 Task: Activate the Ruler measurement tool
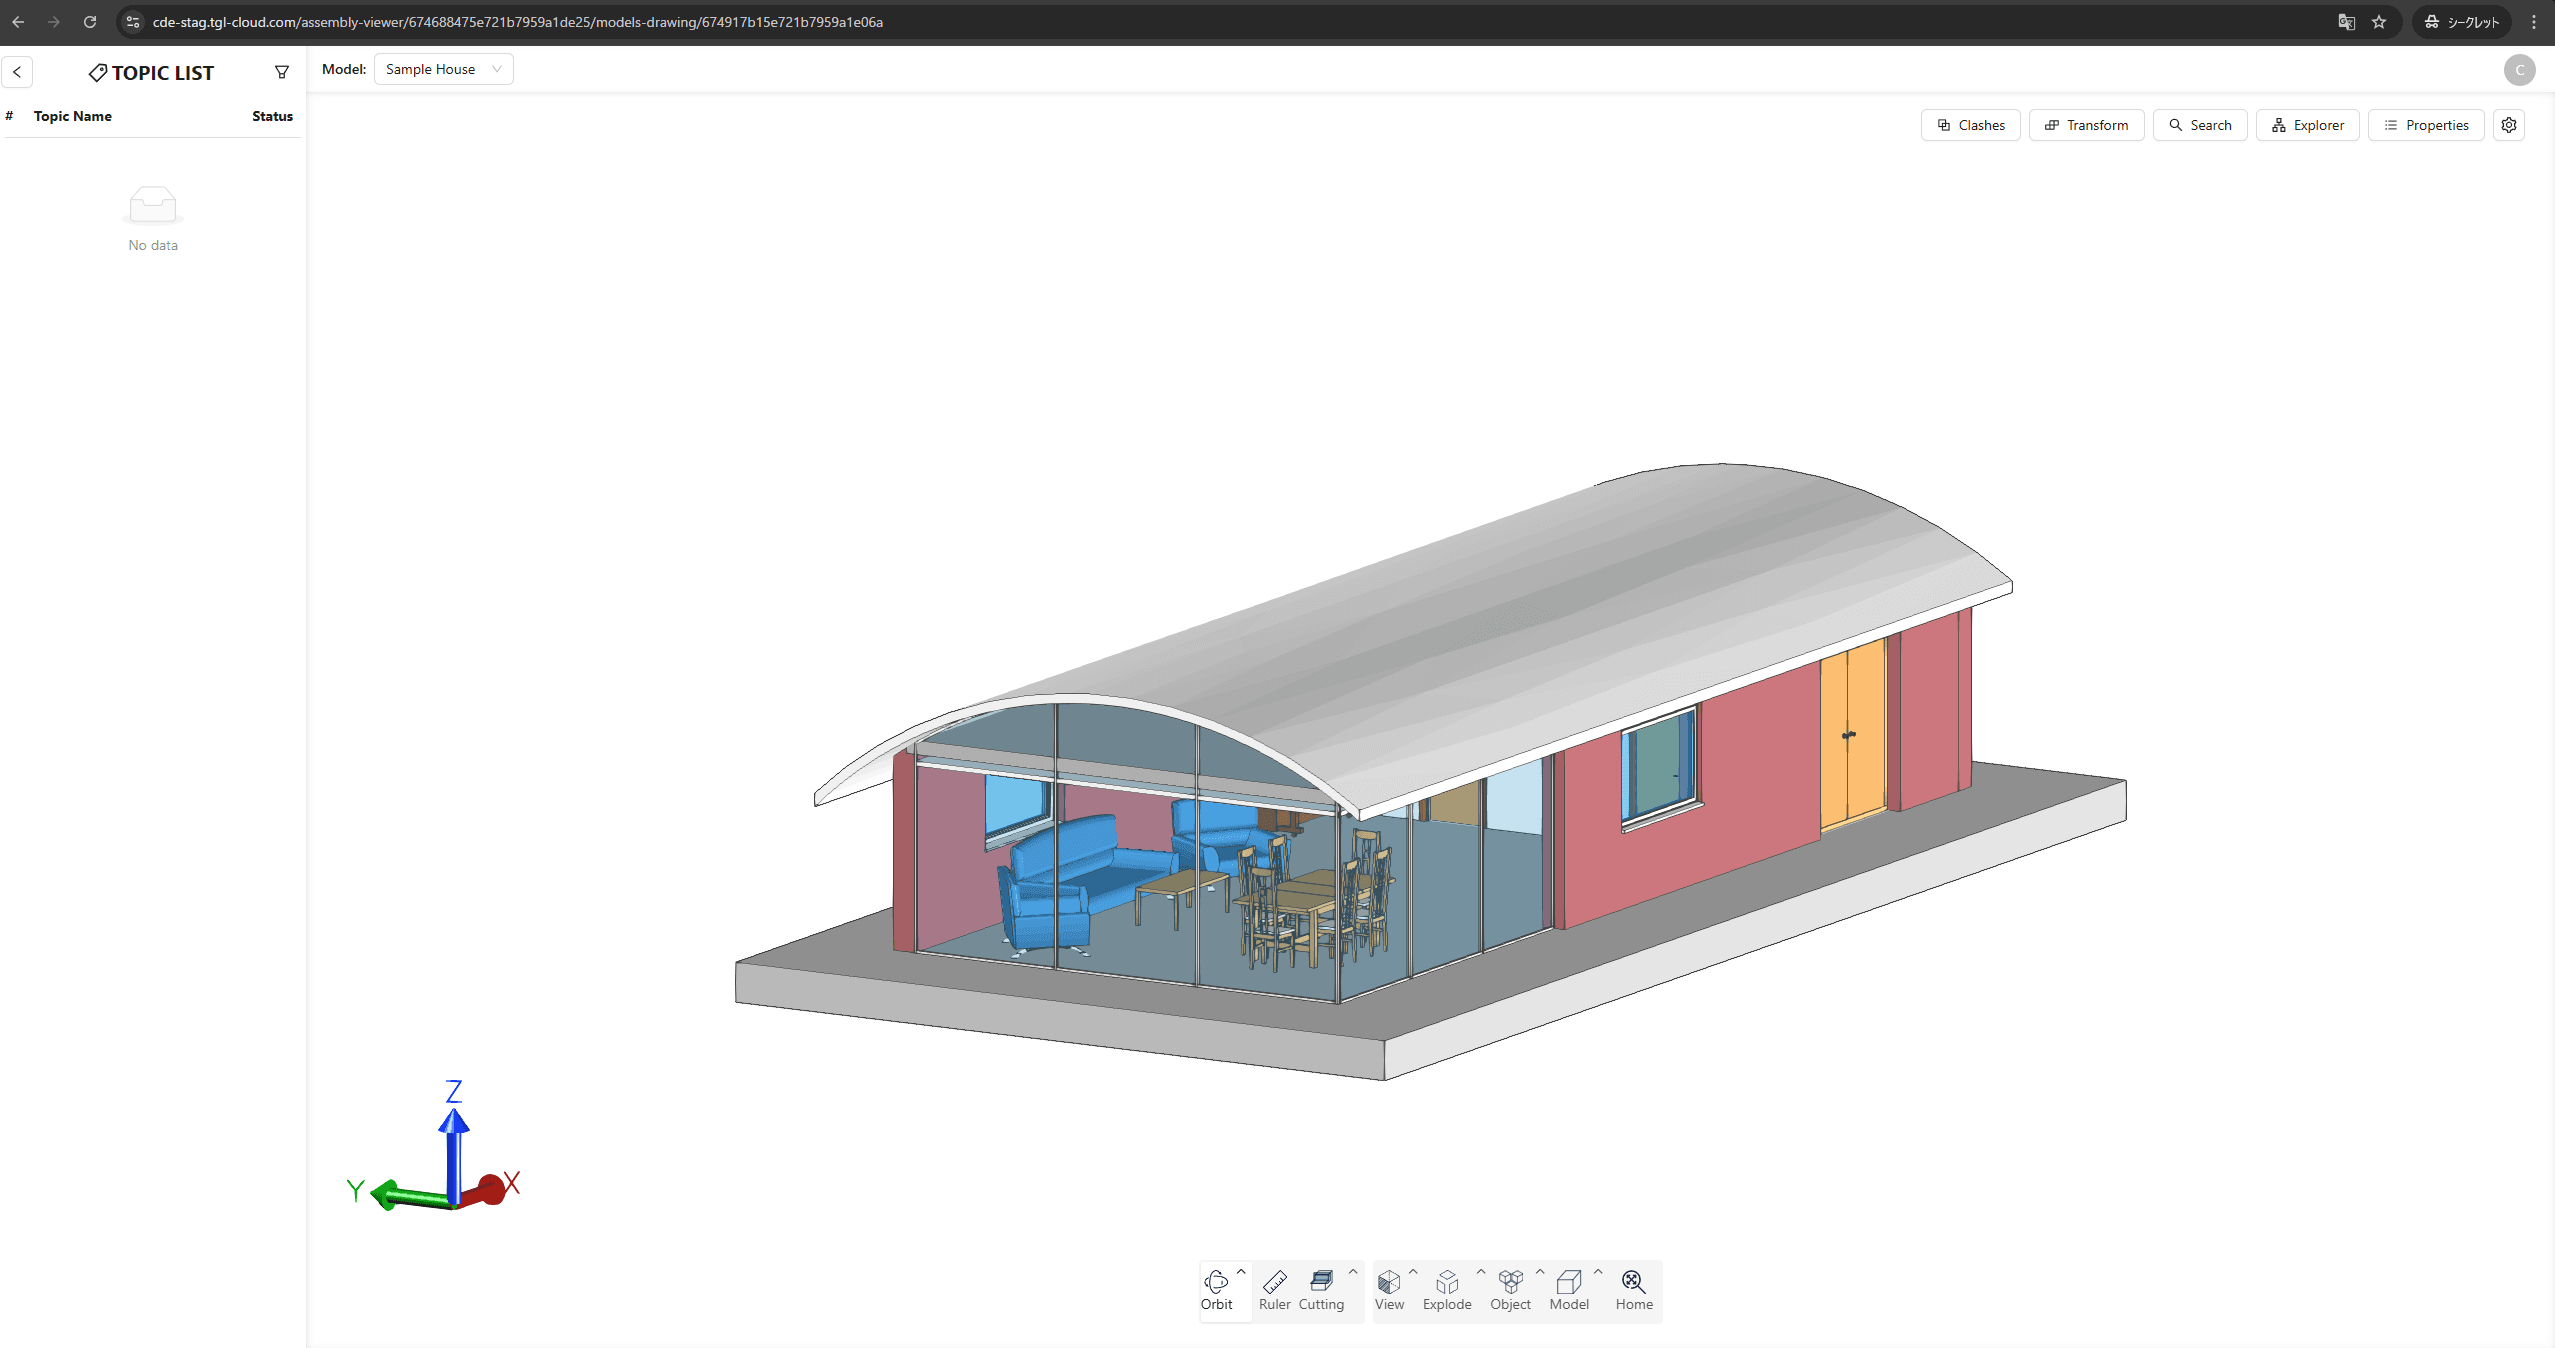tap(1274, 1290)
